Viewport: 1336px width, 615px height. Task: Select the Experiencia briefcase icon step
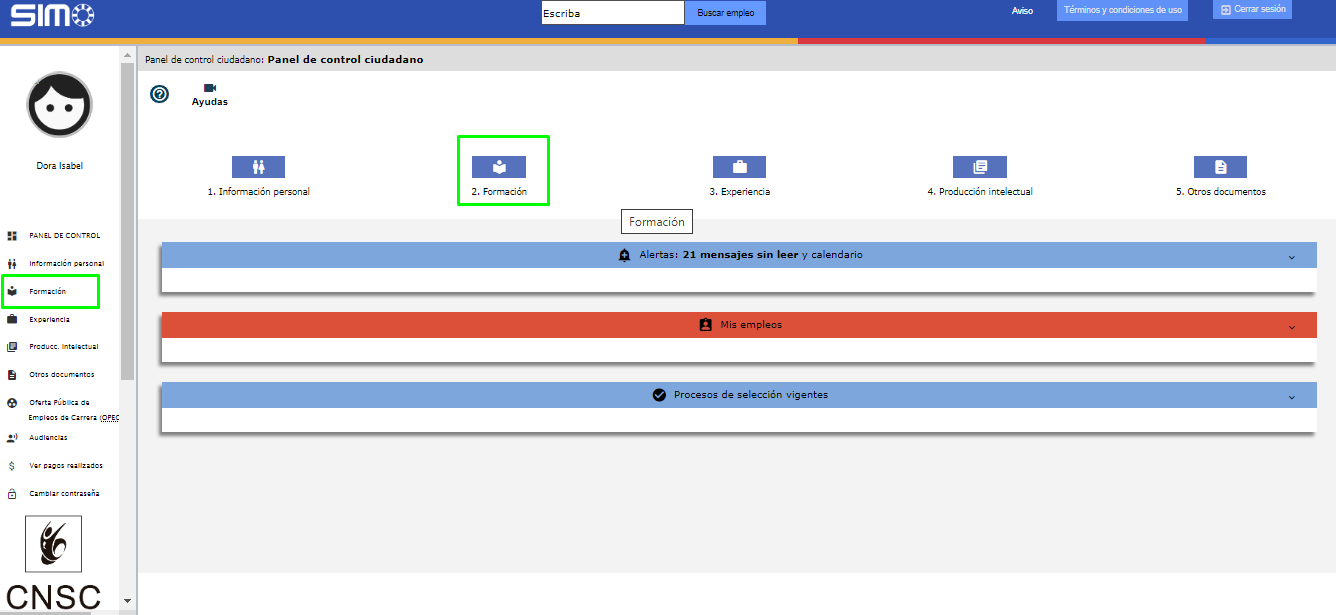coord(739,167)
